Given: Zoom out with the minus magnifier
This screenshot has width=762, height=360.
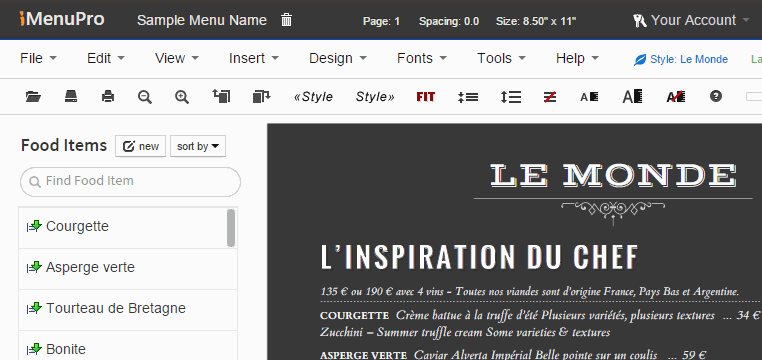Looking at the screenshot, I should click(145, 97).
